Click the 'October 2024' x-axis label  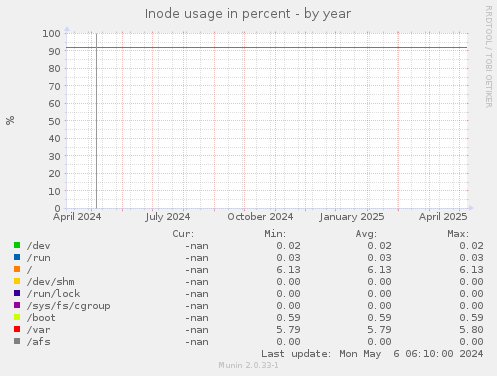pyautogui.click(x=260, y=217)
